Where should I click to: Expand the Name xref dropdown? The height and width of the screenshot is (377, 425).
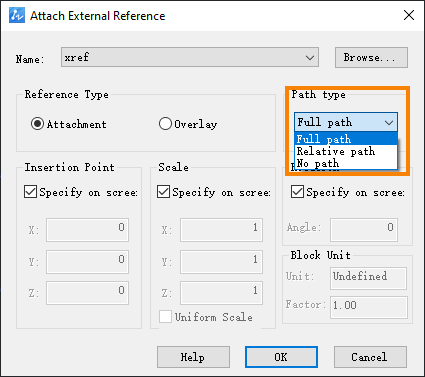point(190,57)
